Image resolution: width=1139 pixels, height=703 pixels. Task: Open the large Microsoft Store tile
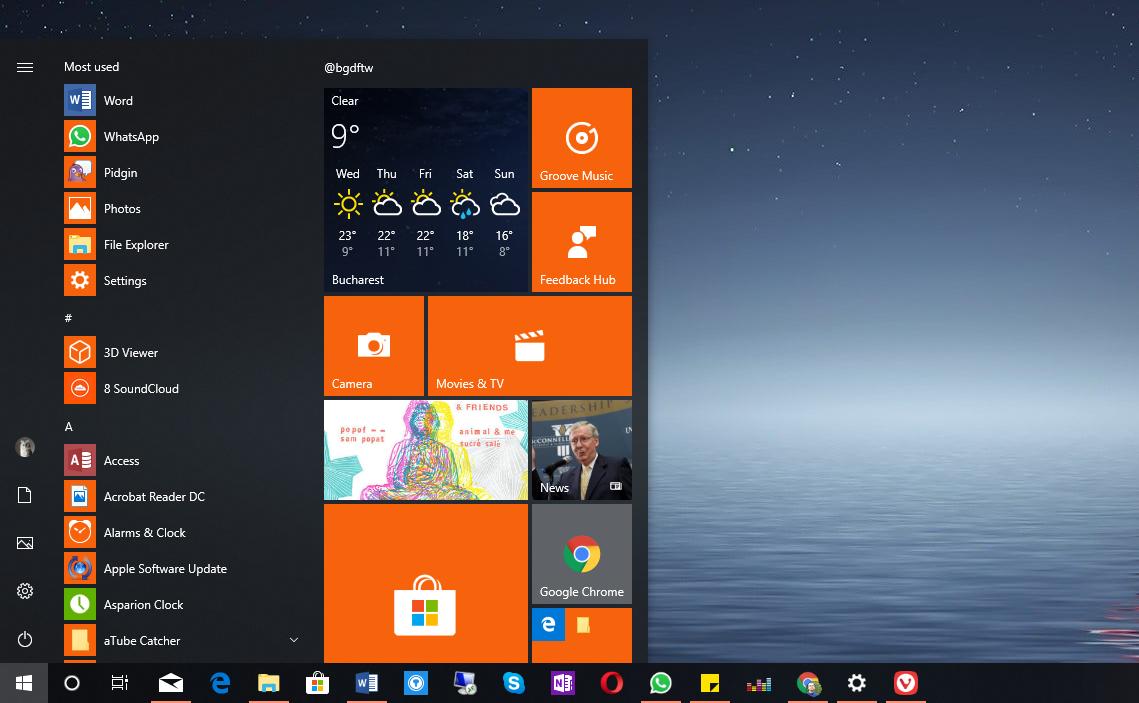pyautogui.click(x=426, y=583)
